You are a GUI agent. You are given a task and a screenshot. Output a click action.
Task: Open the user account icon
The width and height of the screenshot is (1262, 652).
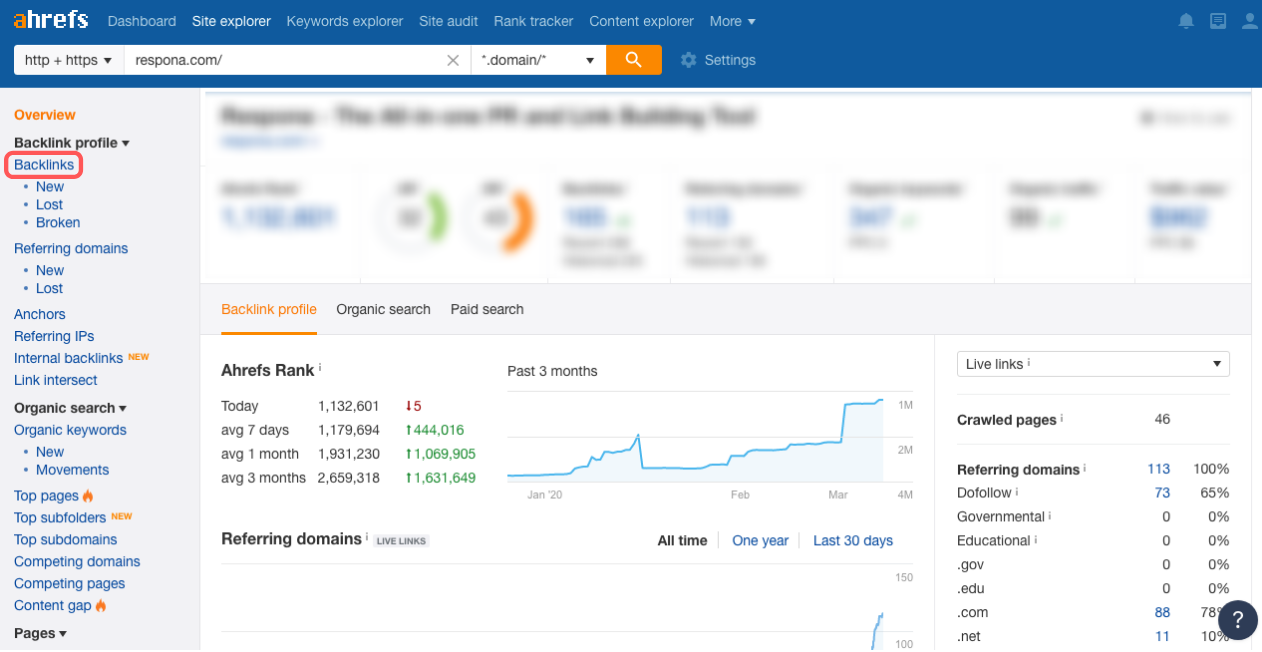(x=1249, y=21)
